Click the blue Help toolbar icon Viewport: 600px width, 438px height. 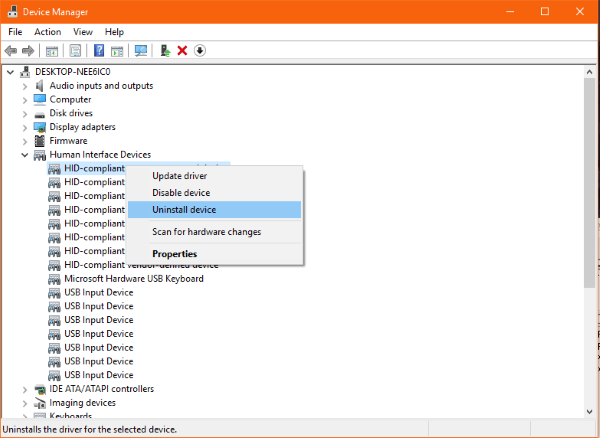(99, 51)
